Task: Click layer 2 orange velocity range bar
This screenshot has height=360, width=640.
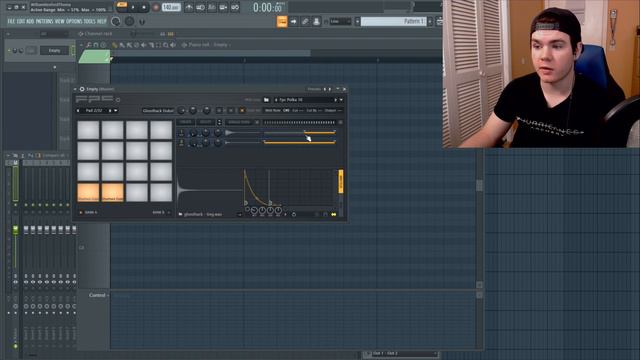Action: click(x=300, y=142)
